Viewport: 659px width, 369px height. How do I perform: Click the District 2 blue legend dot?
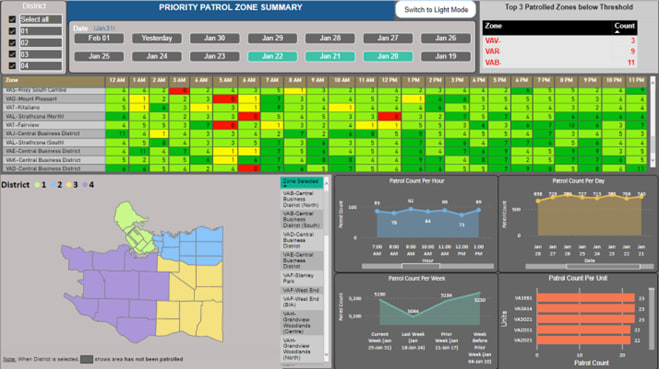click(53, 185)
